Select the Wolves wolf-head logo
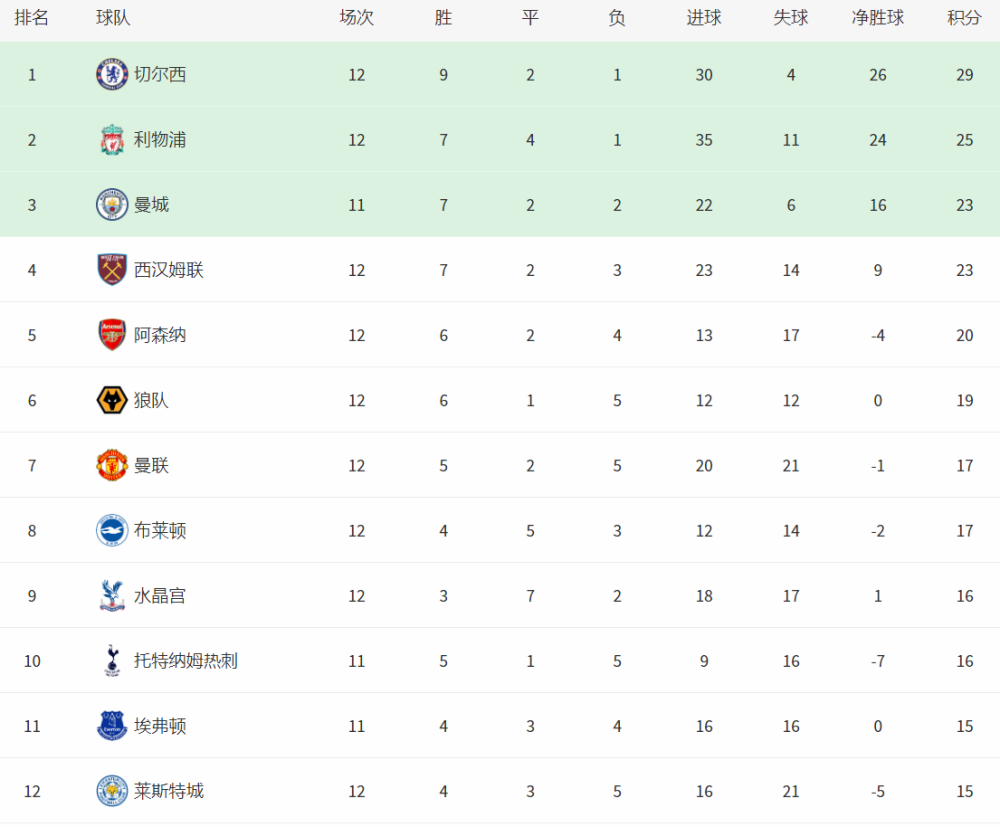Screen dimensions: 1000x827 coord(112,400)
